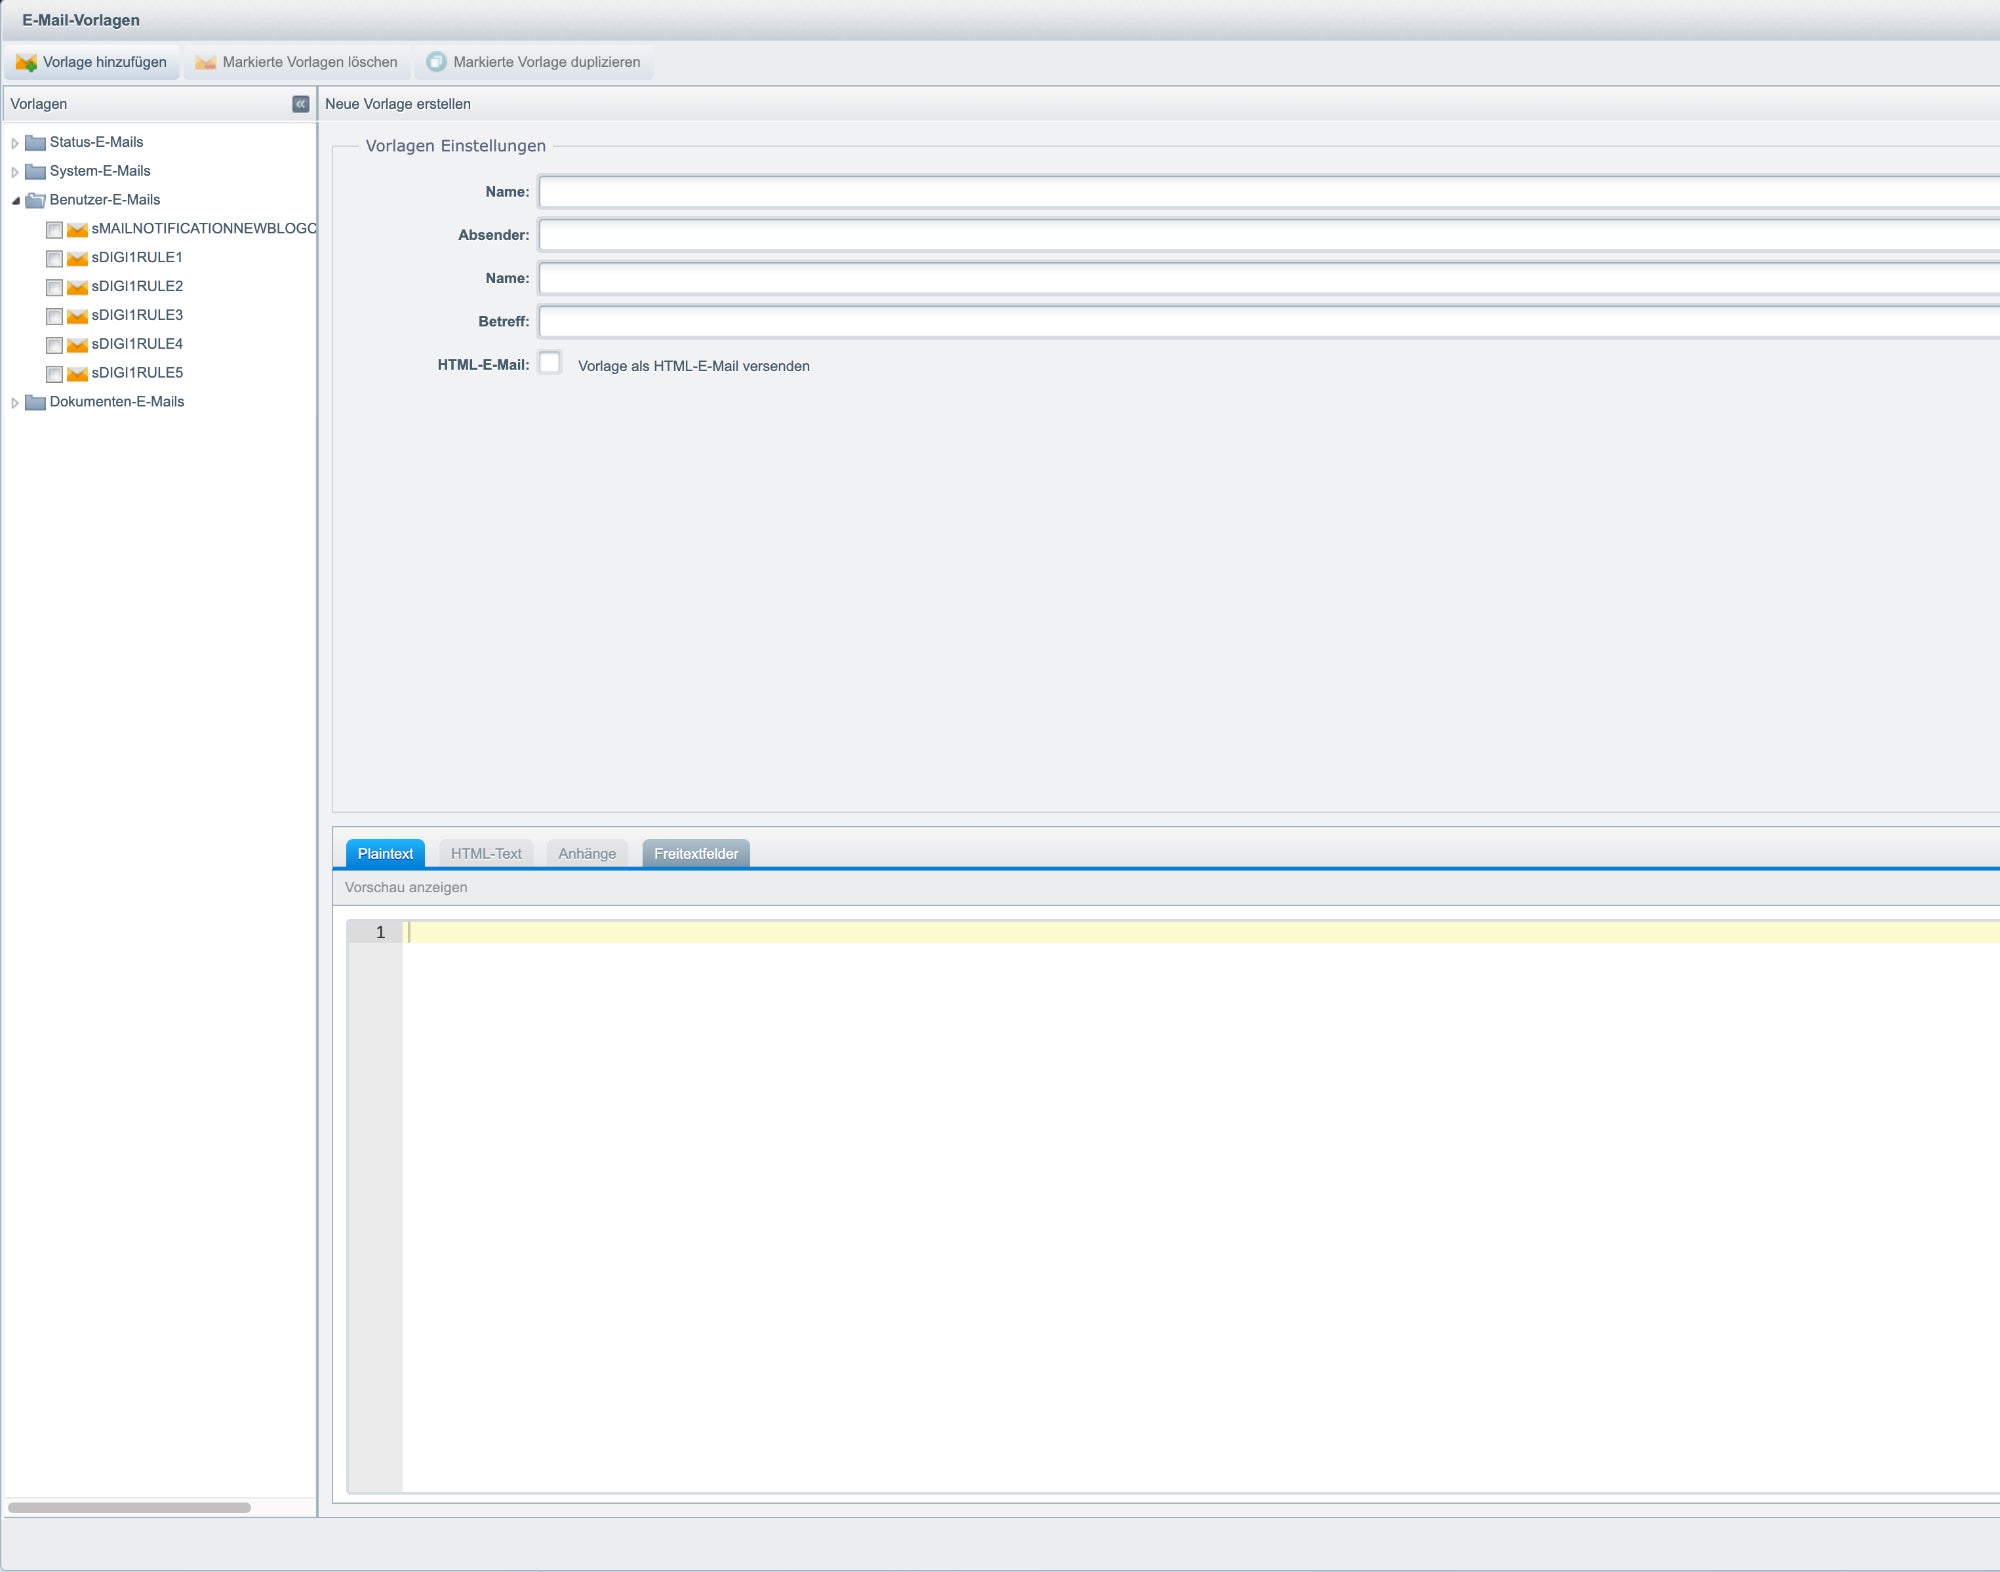Check the sDIGI1RULE2 checkbox
This screenshot has width=2000, height=1572.
(x=54, y=288)
